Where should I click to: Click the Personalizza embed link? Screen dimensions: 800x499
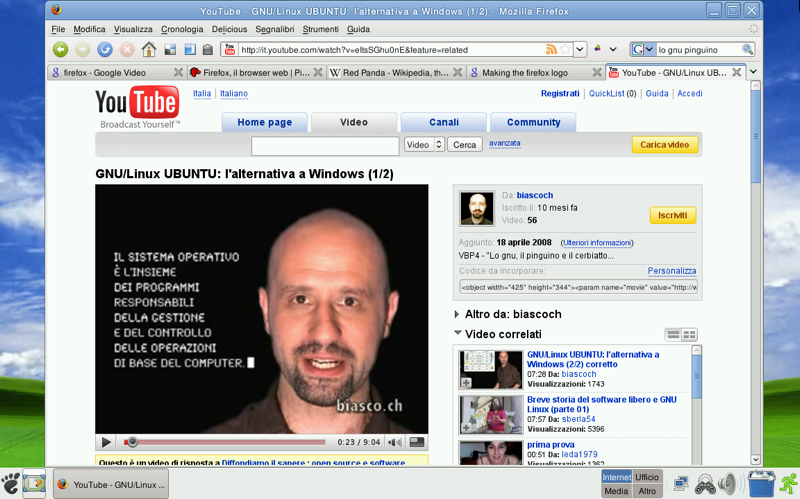671,271
